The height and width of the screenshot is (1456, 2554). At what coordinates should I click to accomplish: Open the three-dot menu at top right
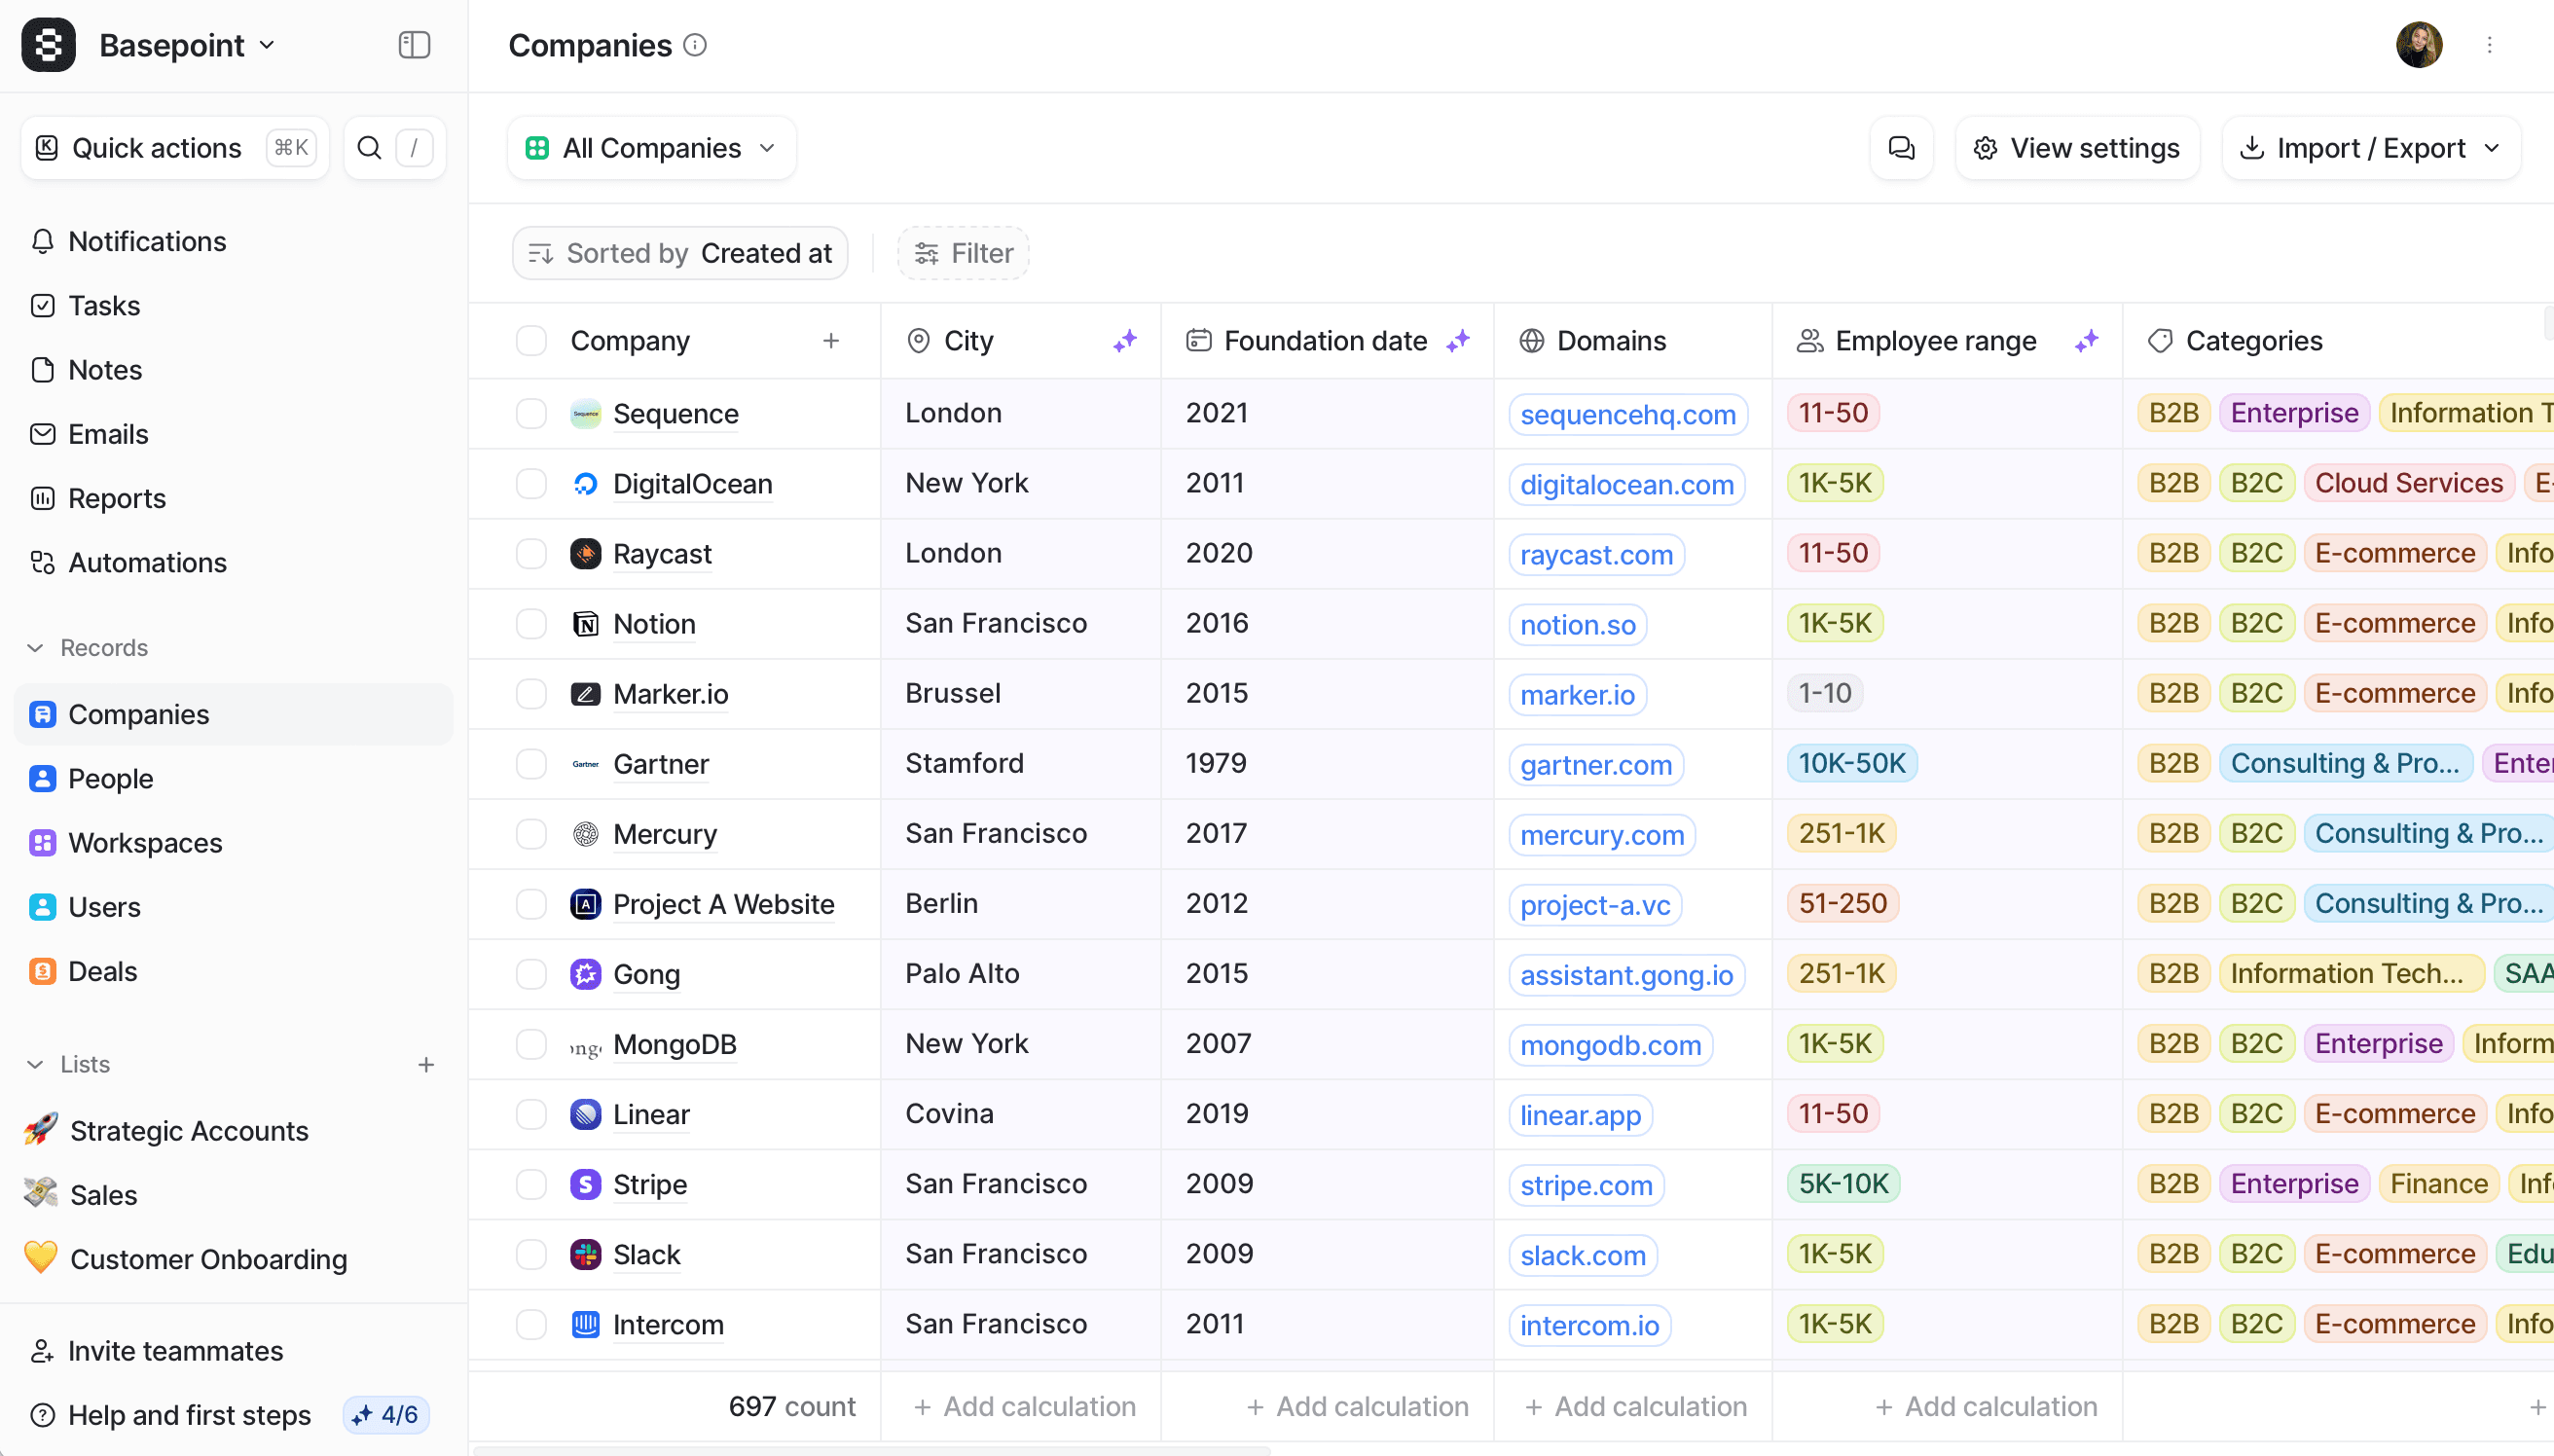[2490, 45]
